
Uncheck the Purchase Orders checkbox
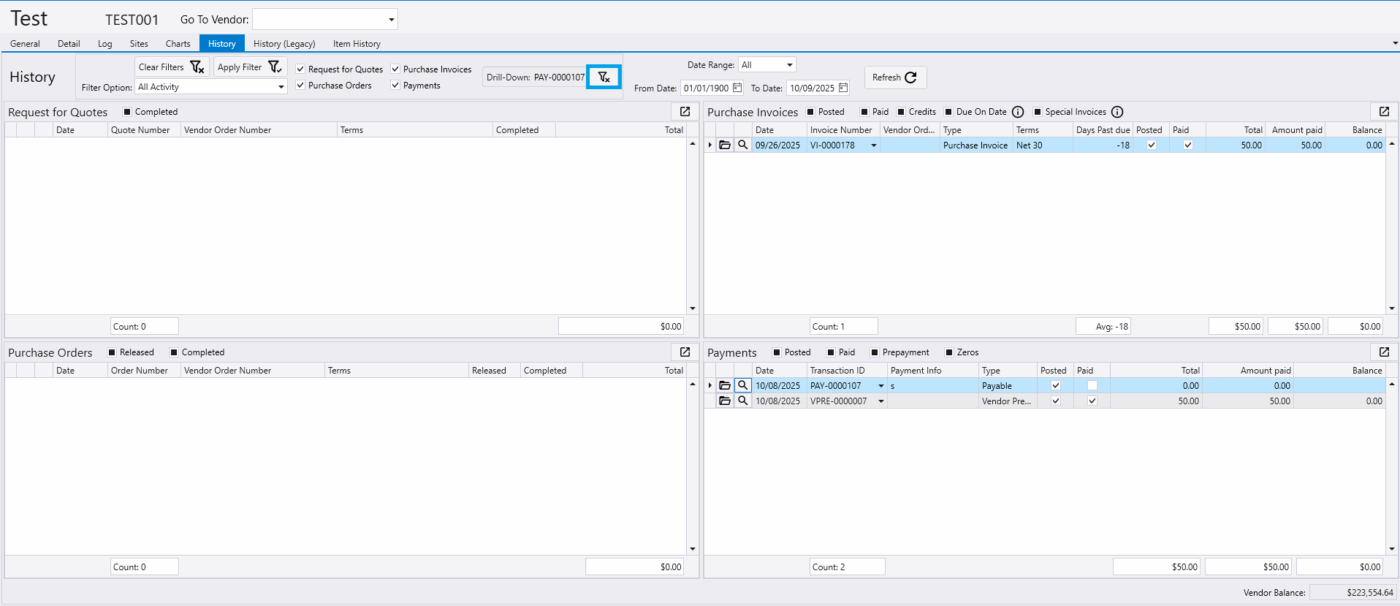click(x=301, y=86)
